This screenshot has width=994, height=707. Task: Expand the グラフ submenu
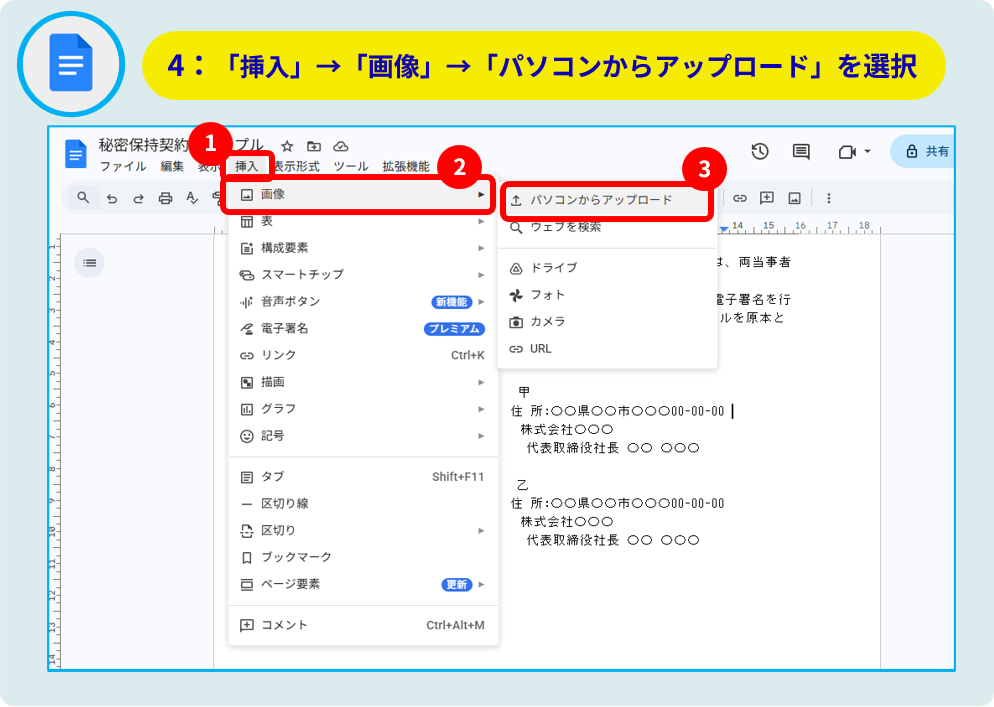(x=362, y=409)
